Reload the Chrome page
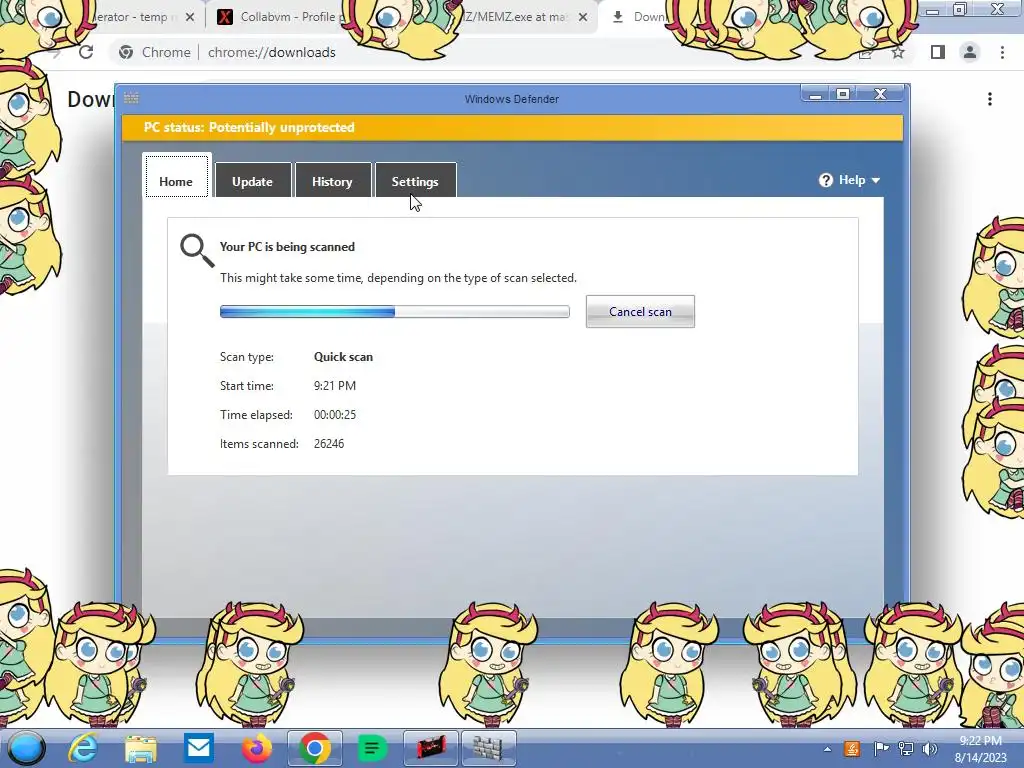The width and height of the screenshot is (1024, 768). (x=86, y=52)
